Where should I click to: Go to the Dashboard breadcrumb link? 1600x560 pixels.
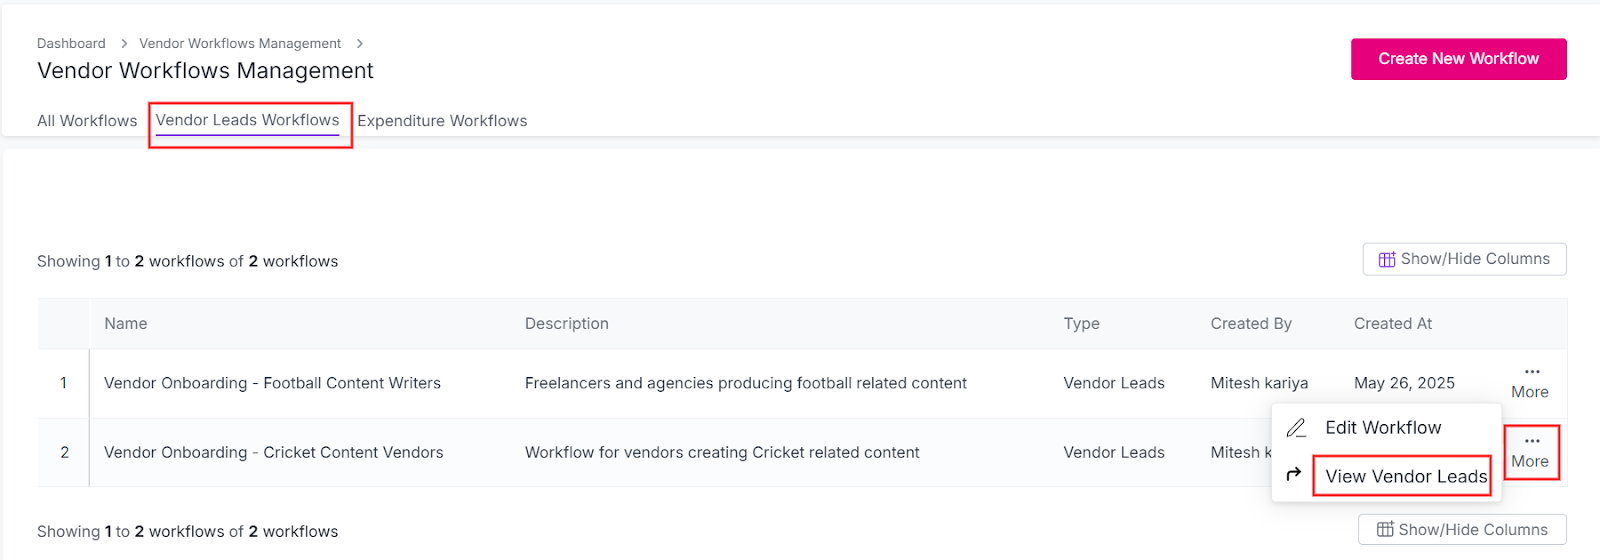click(x=71, y=44)
